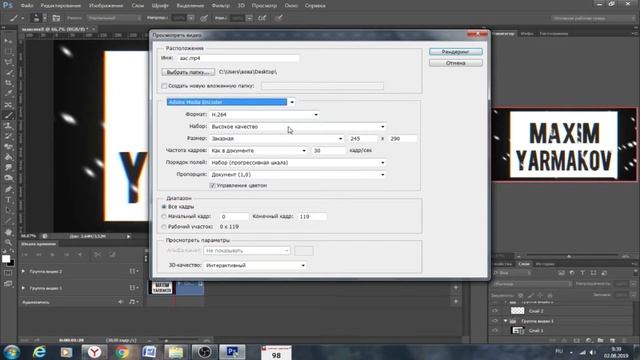Switch to the 'Слои' tab

[524, 264]
